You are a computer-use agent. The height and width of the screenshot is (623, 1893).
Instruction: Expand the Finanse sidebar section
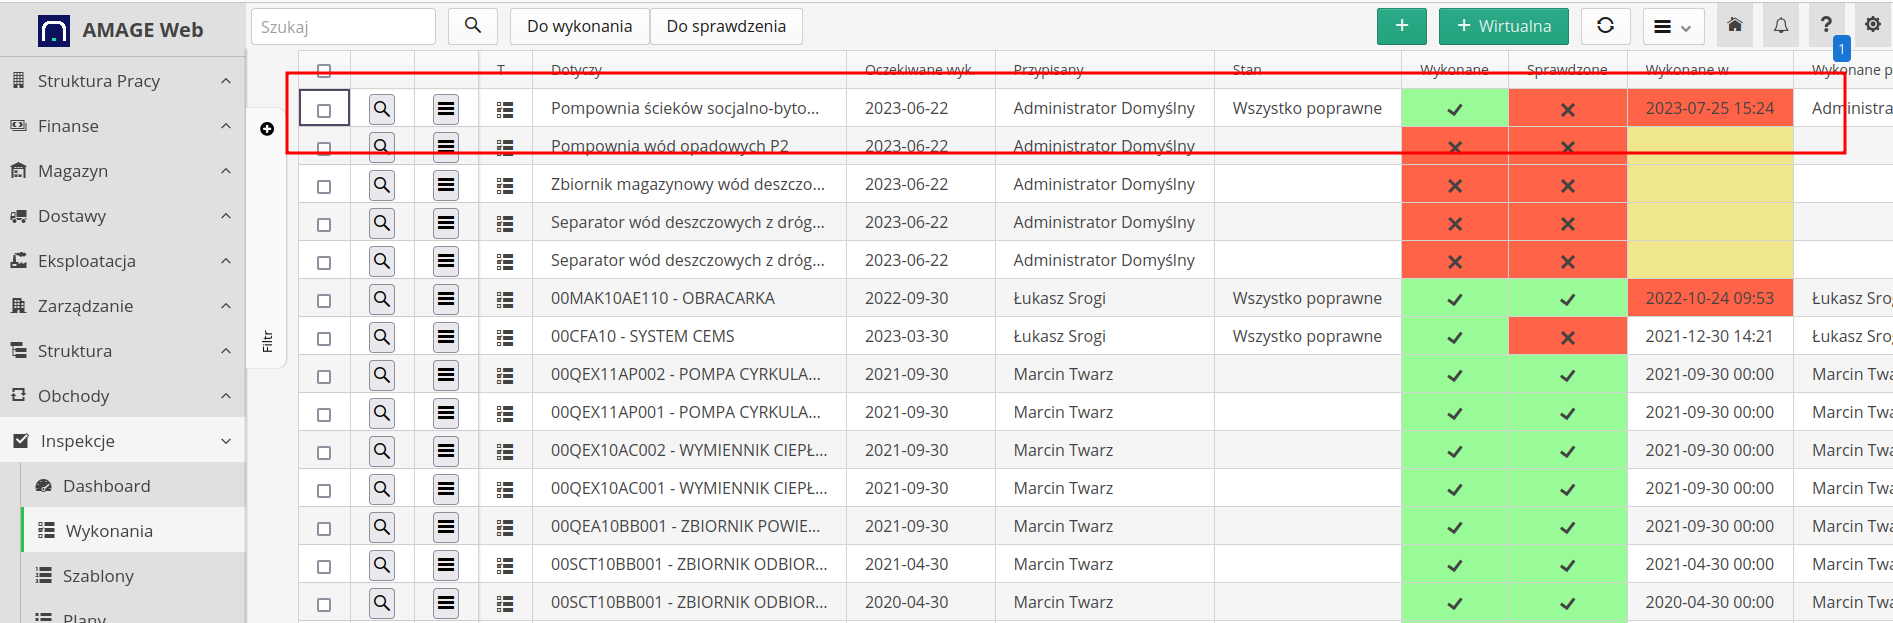coord(122,126)
